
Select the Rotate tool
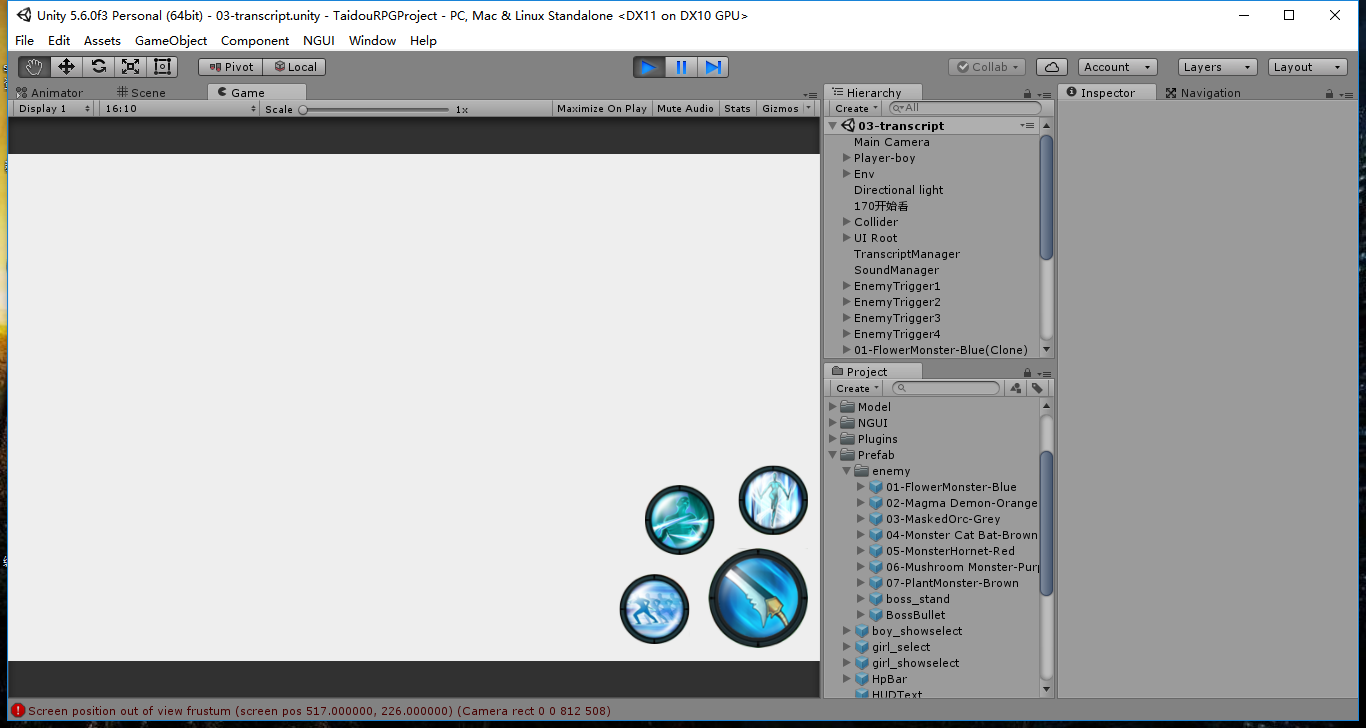pos(98,67)
